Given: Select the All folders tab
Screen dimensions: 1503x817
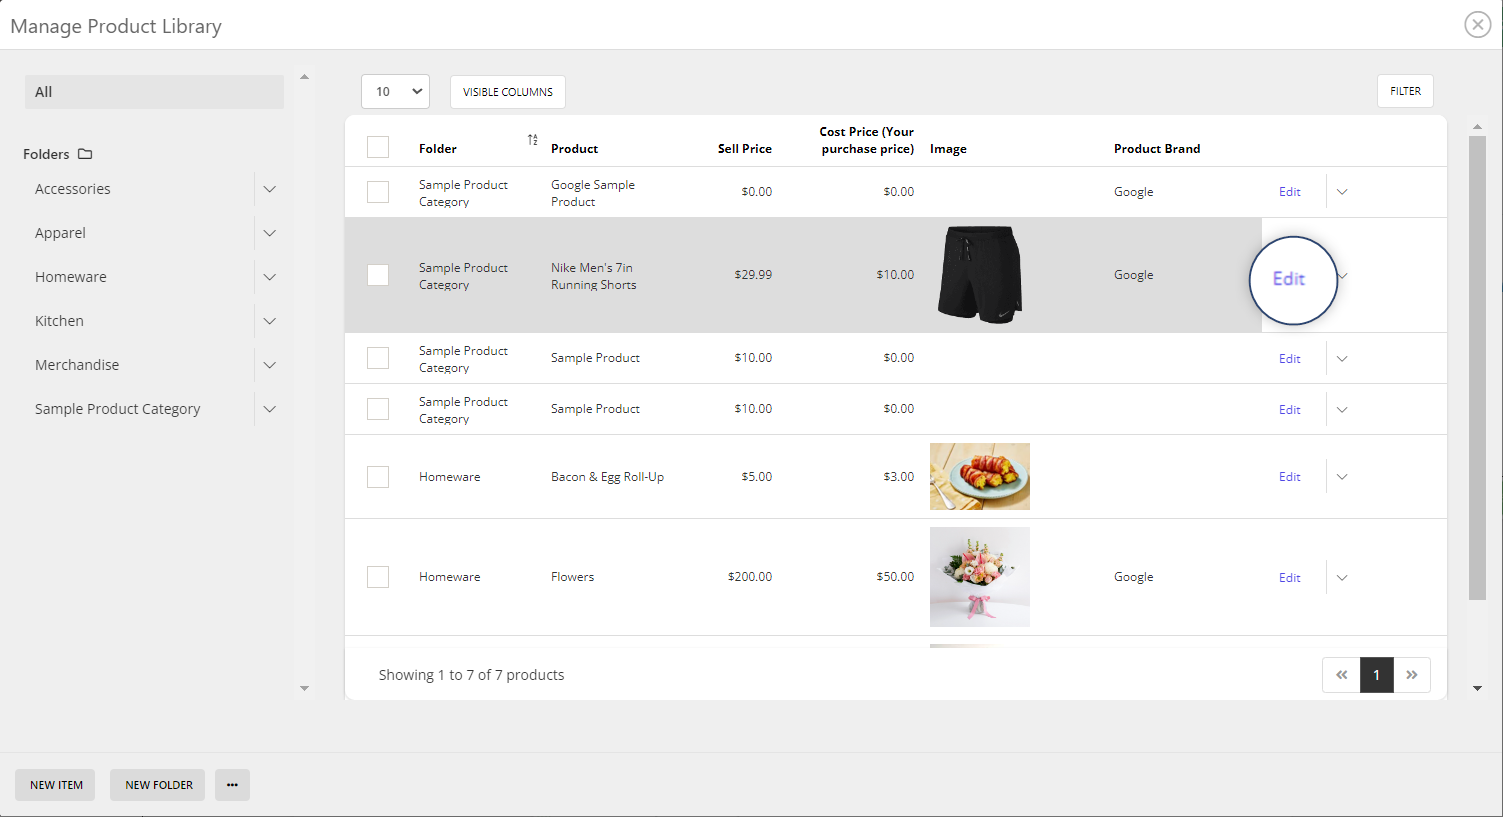Looking at the screenshot, I should pos(154,91).
